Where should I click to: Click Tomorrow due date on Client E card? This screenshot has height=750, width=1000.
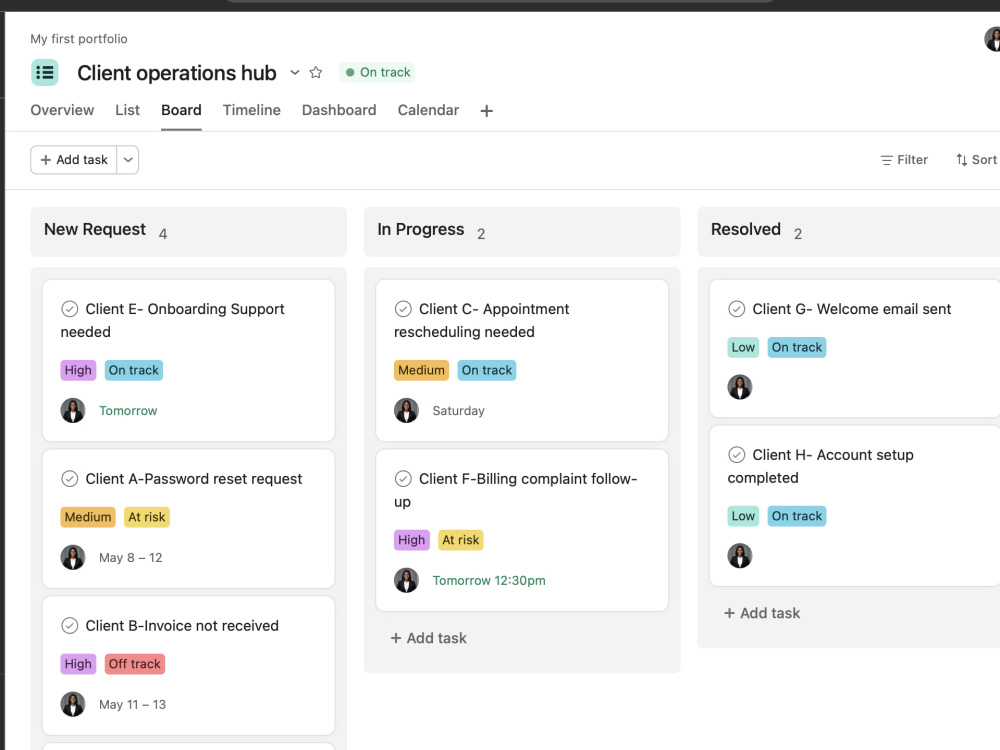[128, 411]
